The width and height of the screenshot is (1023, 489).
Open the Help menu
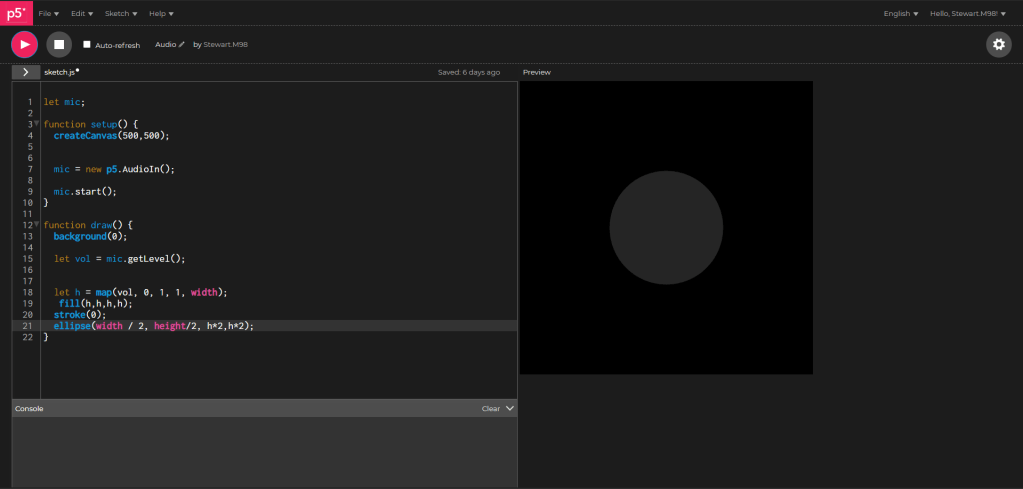point(161,14)
